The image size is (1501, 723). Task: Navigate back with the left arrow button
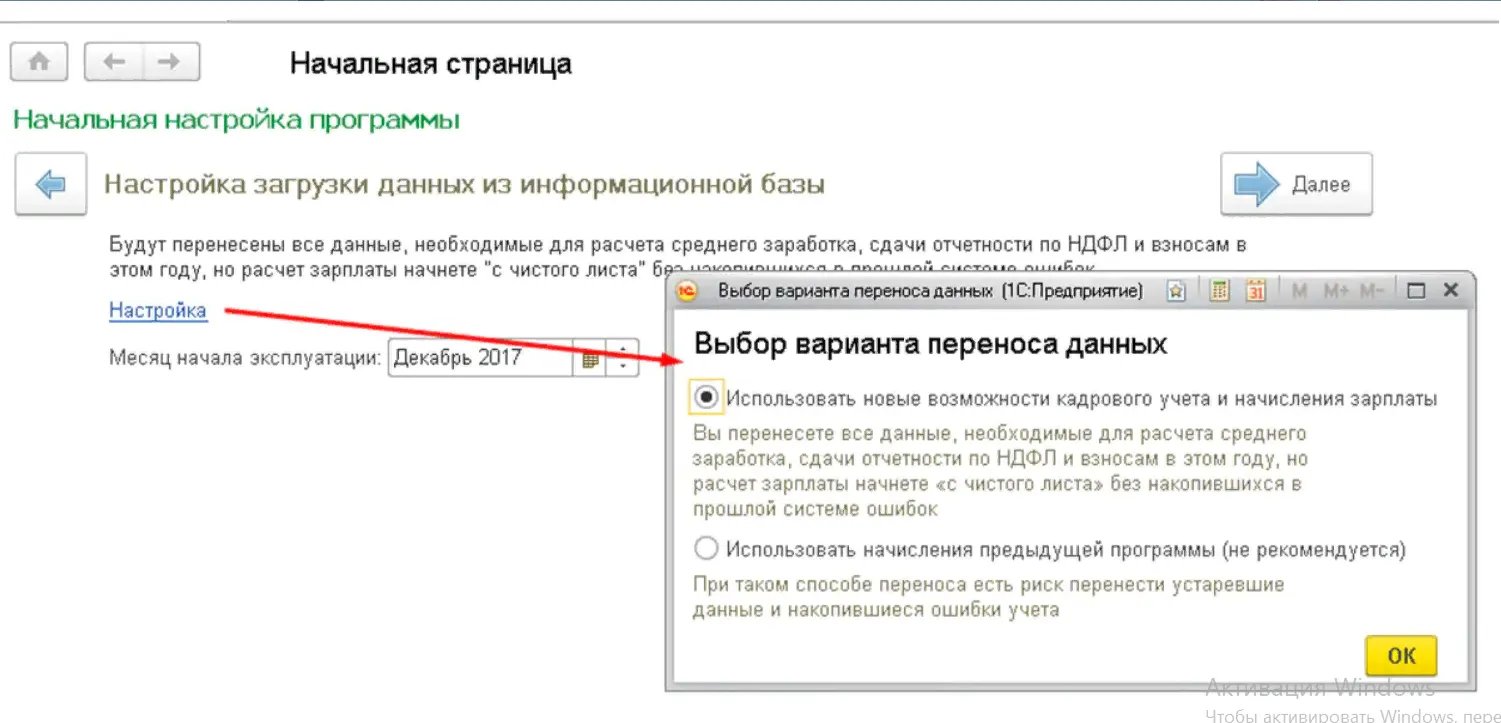[114, 62]
